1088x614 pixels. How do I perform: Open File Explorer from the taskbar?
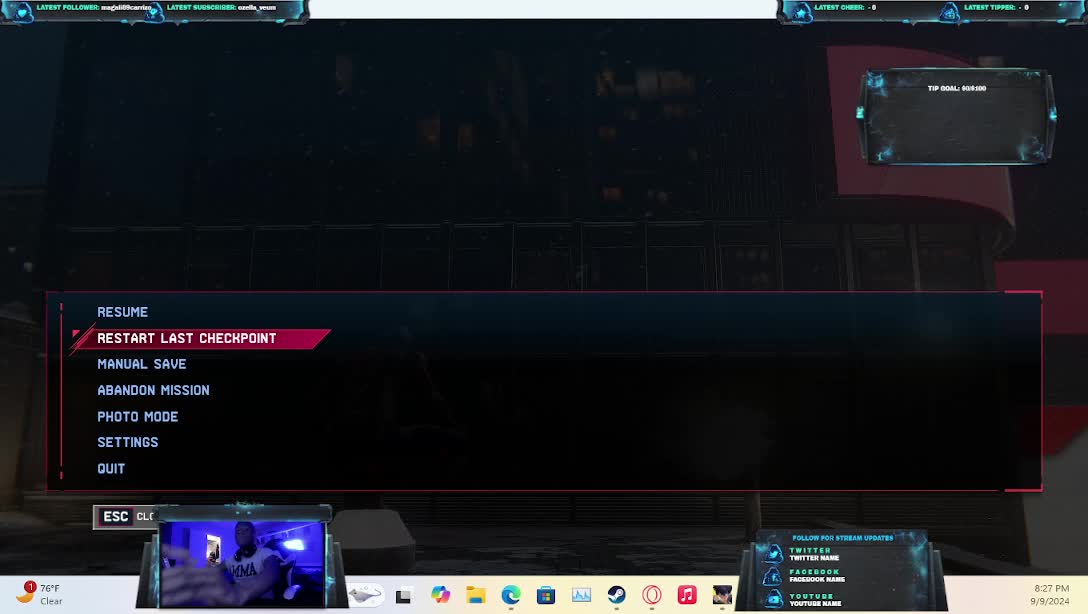point(475,595)
